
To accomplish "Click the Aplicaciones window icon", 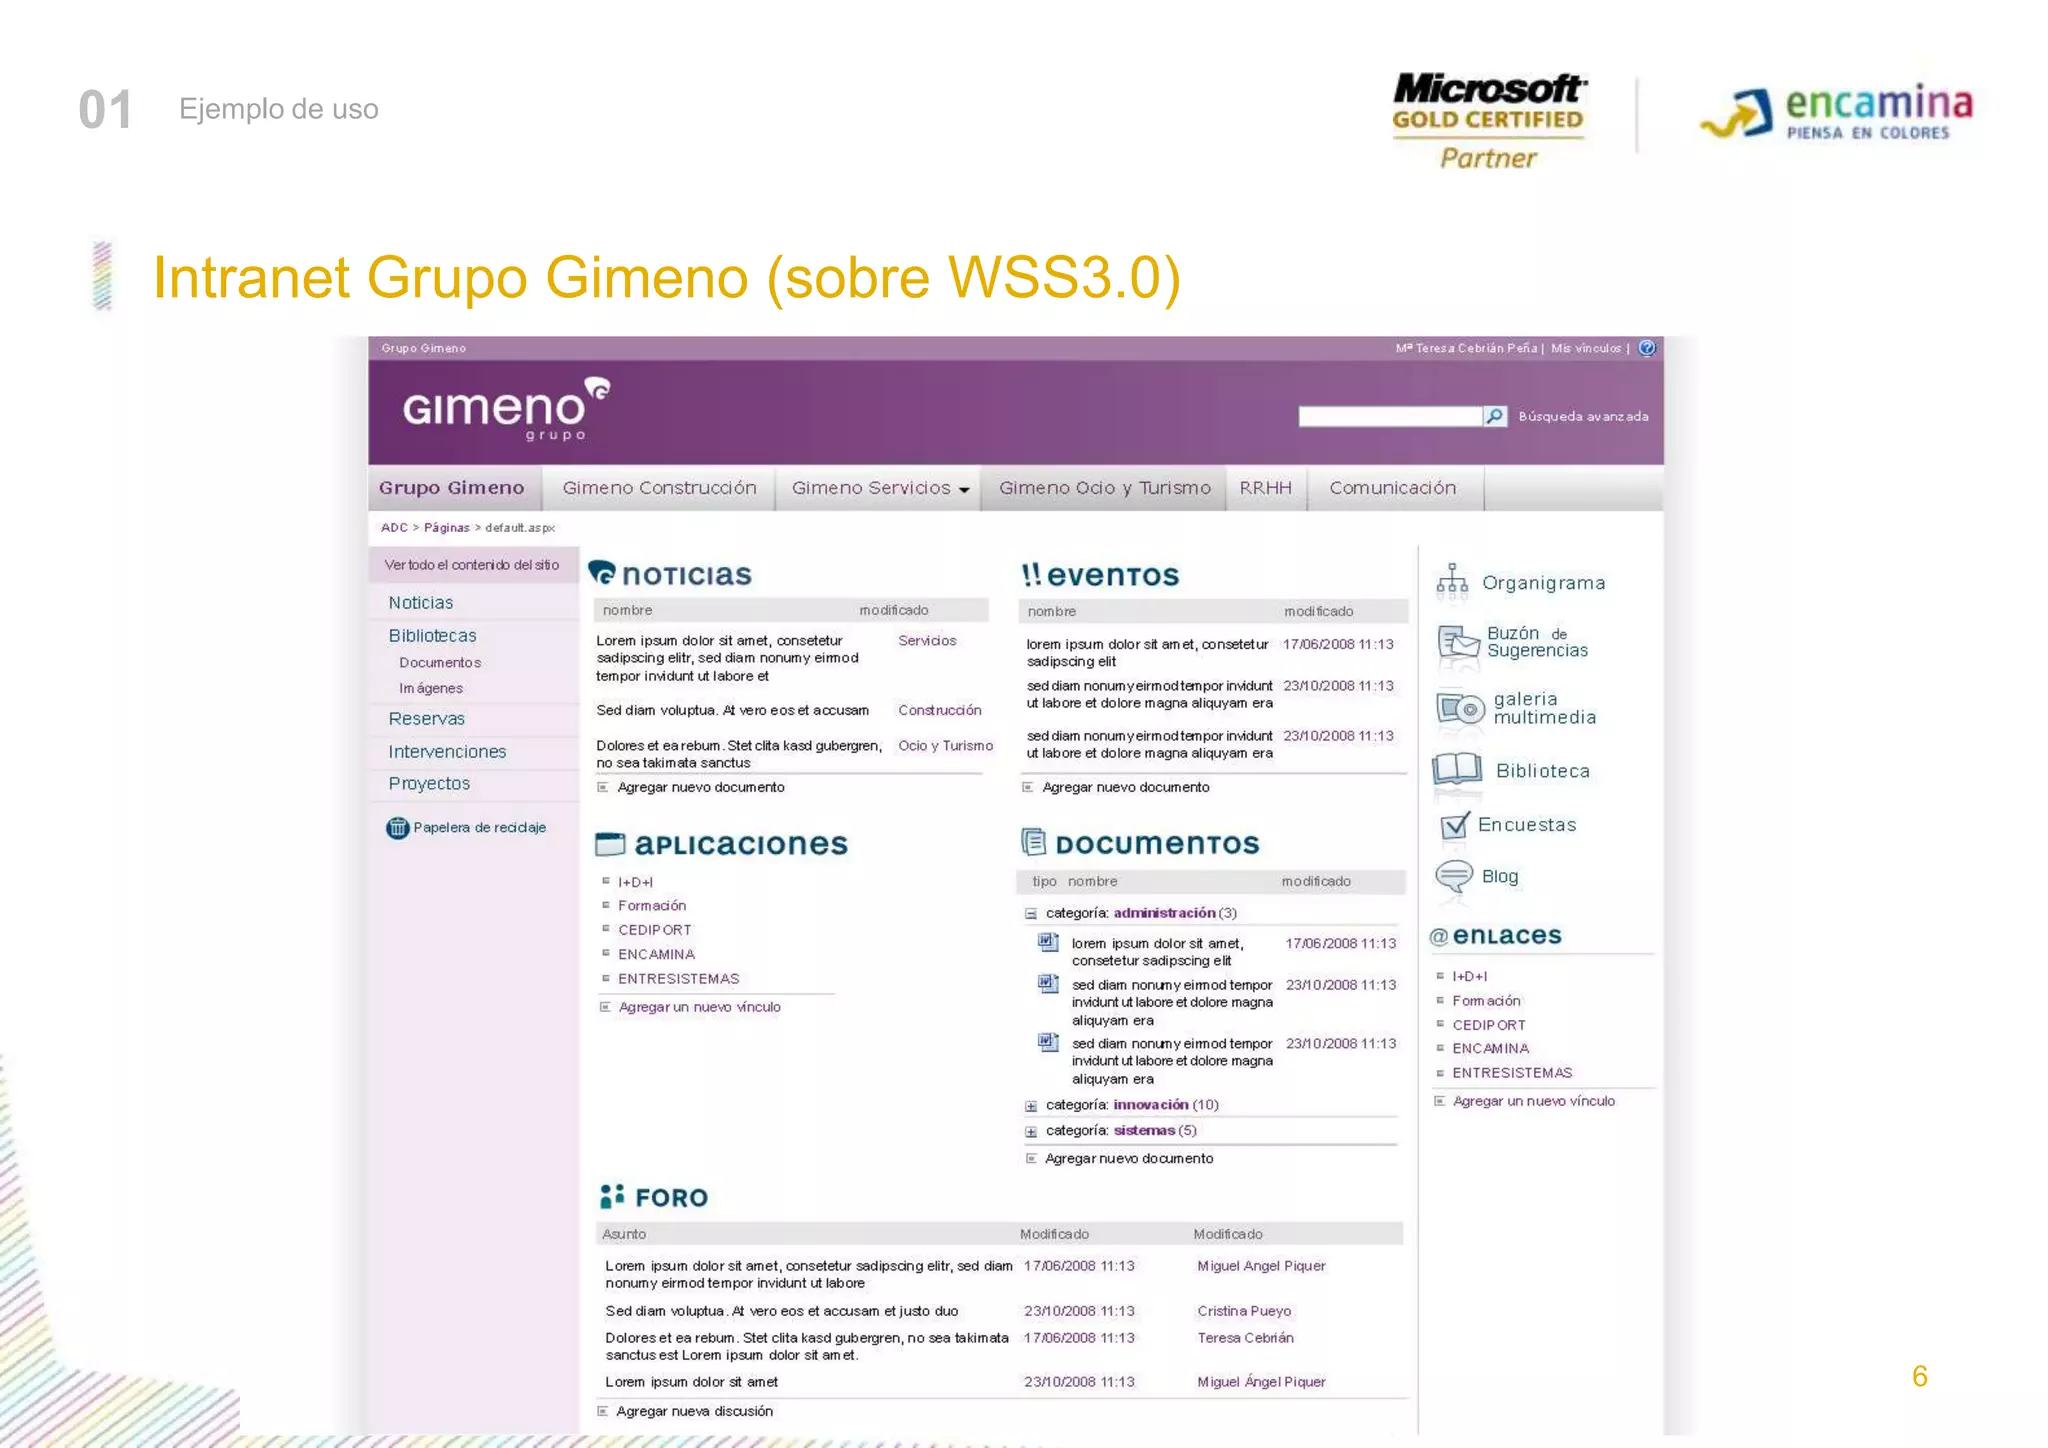I will pyautogui.click(x=610, y=844).
